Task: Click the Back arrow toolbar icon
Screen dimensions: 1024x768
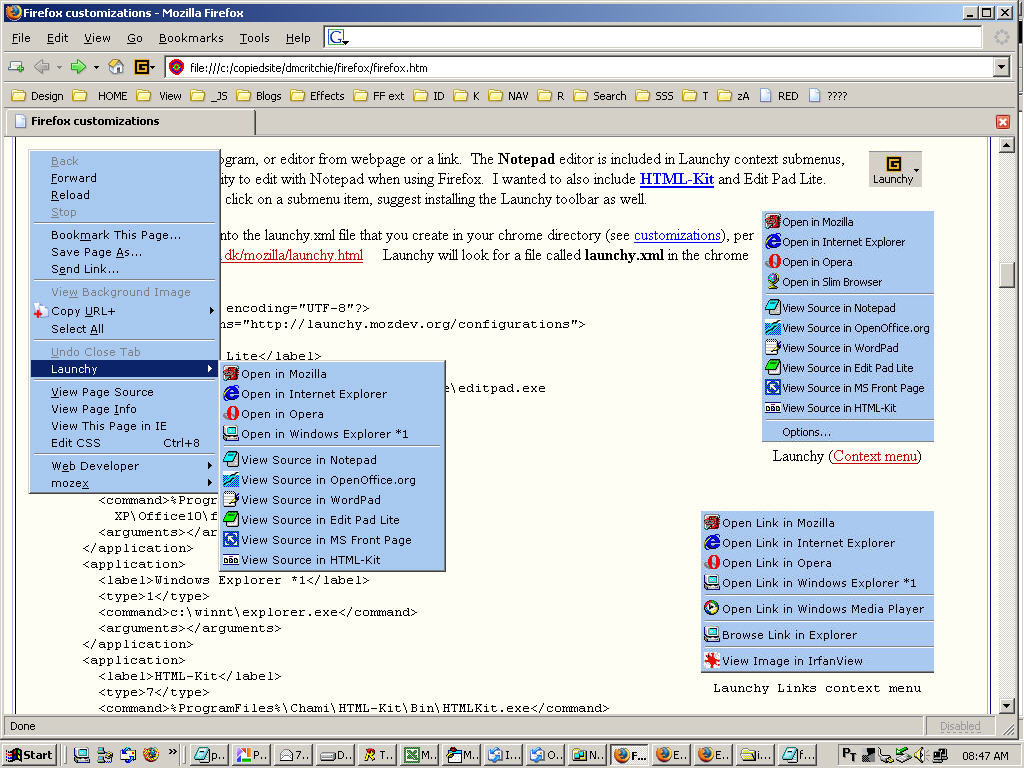Action: pyautogui.click(x=42, y=67)
